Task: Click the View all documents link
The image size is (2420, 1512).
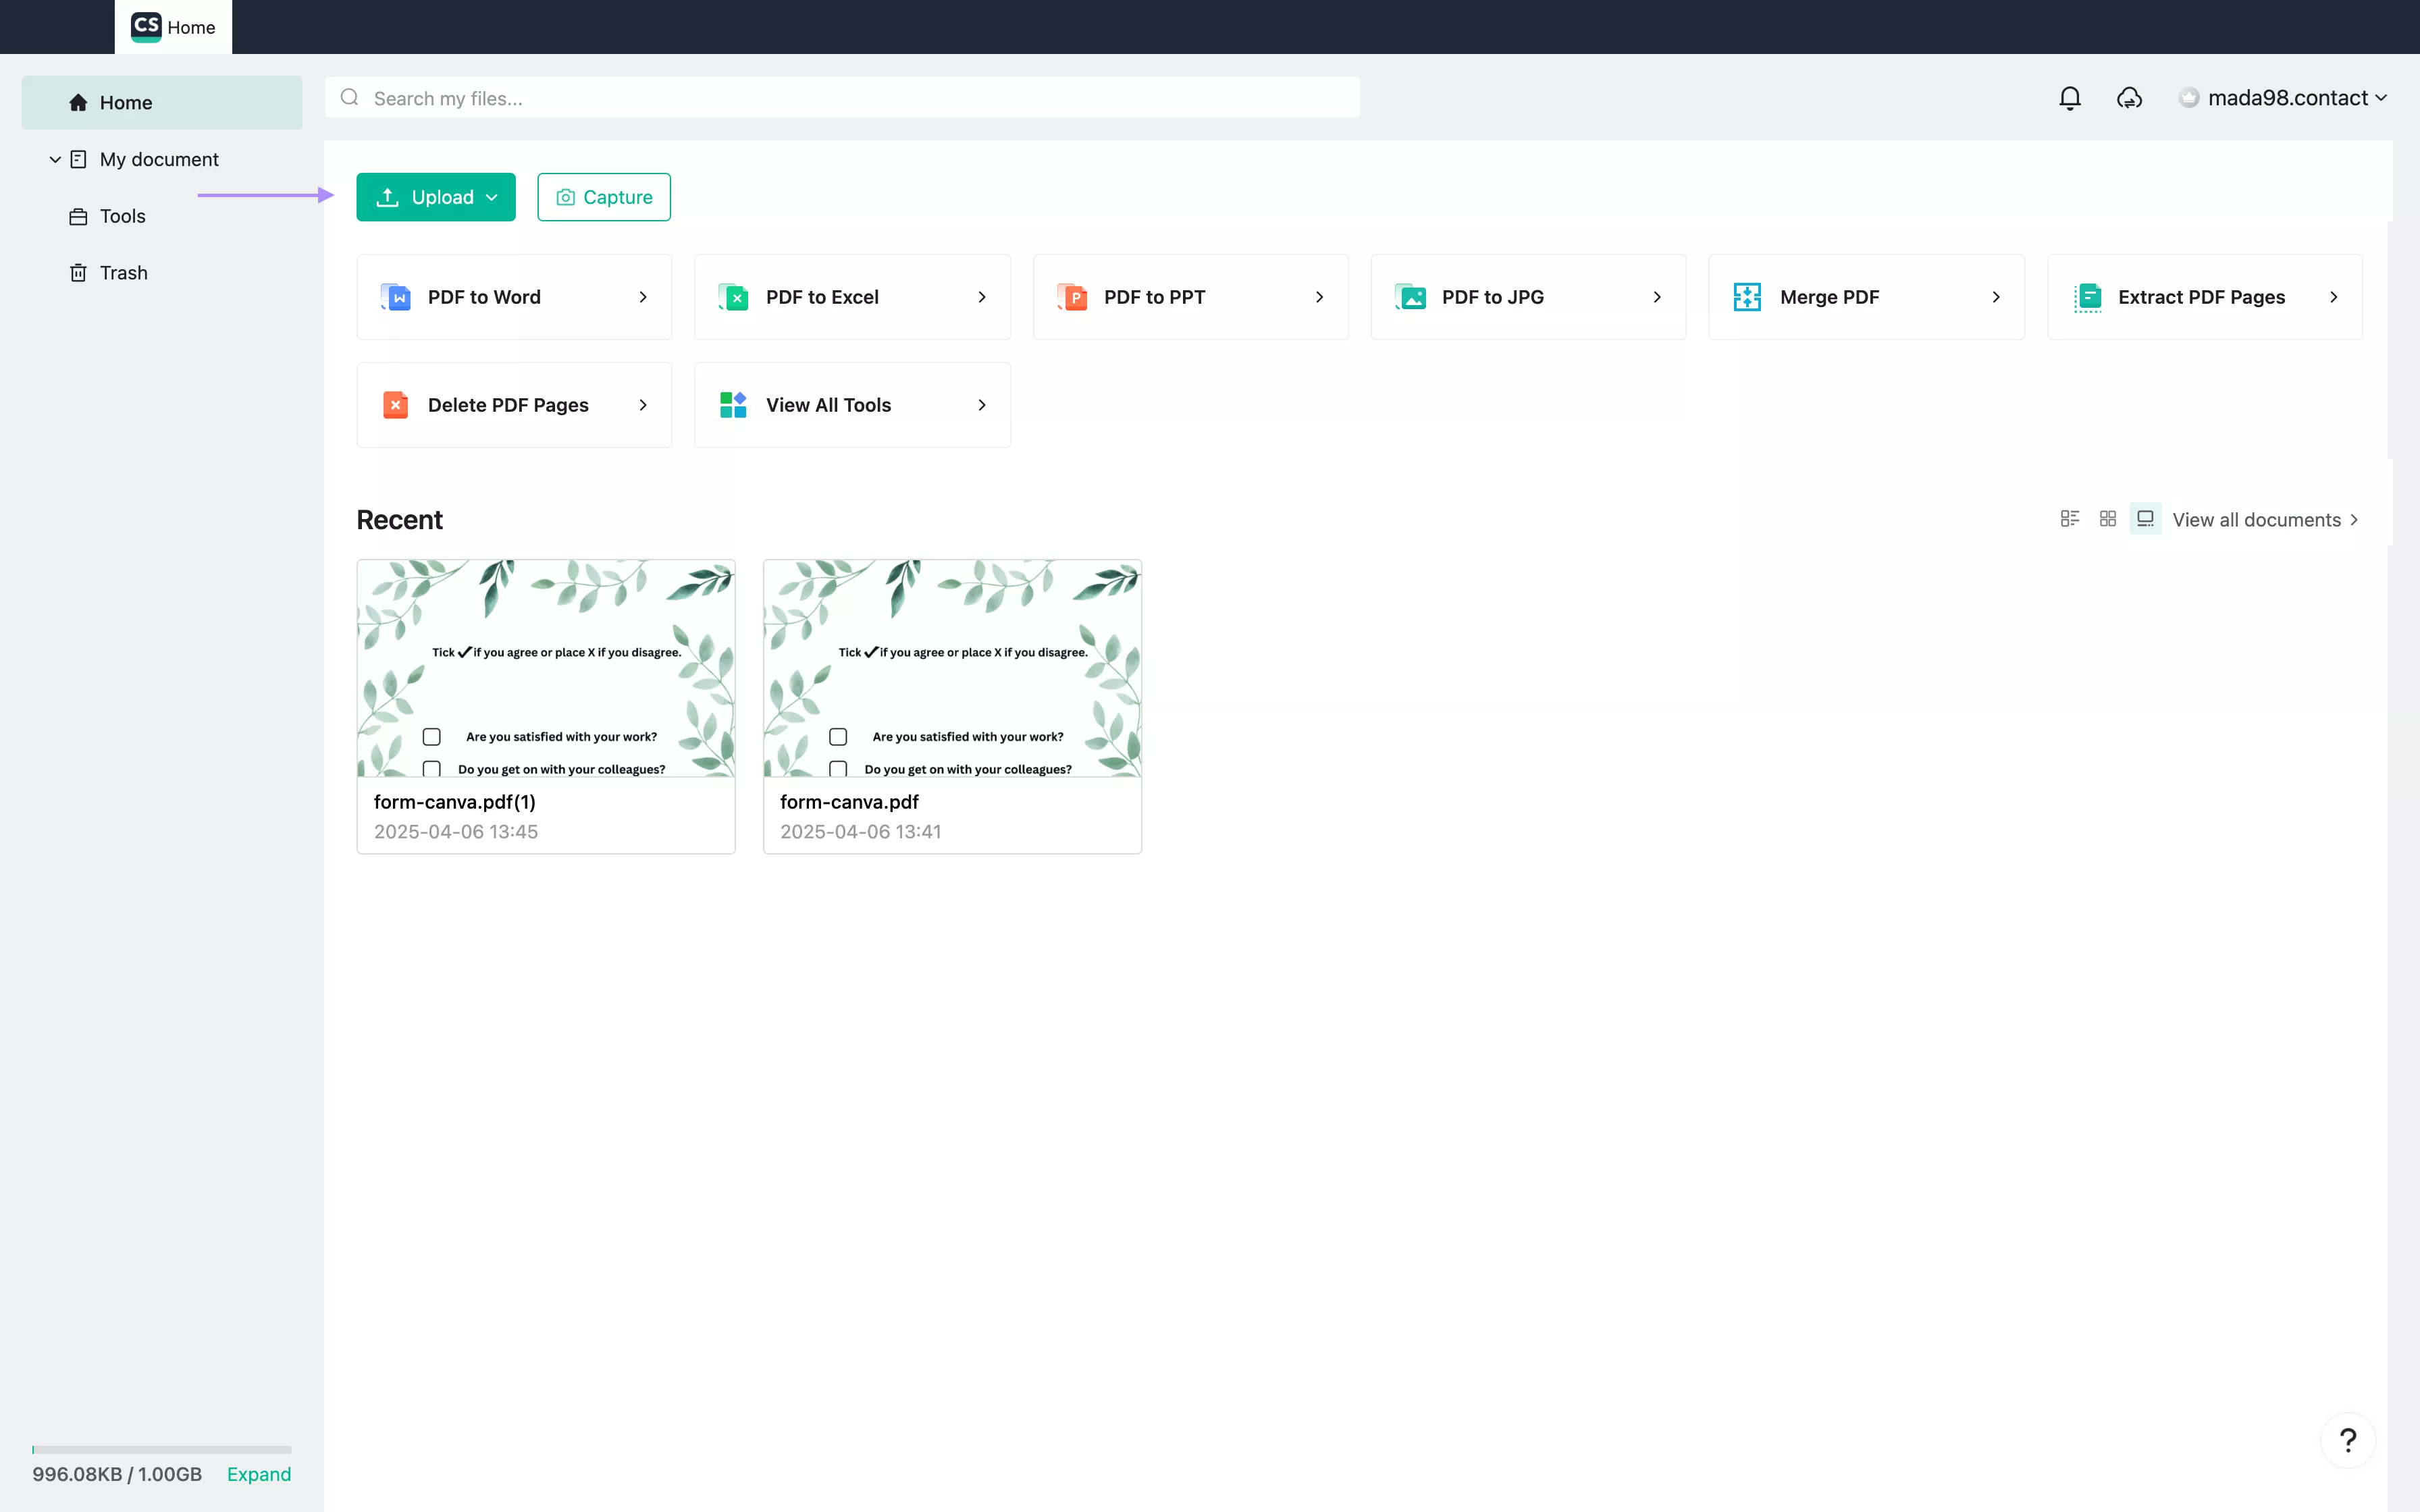Action: pos(2264,520)
